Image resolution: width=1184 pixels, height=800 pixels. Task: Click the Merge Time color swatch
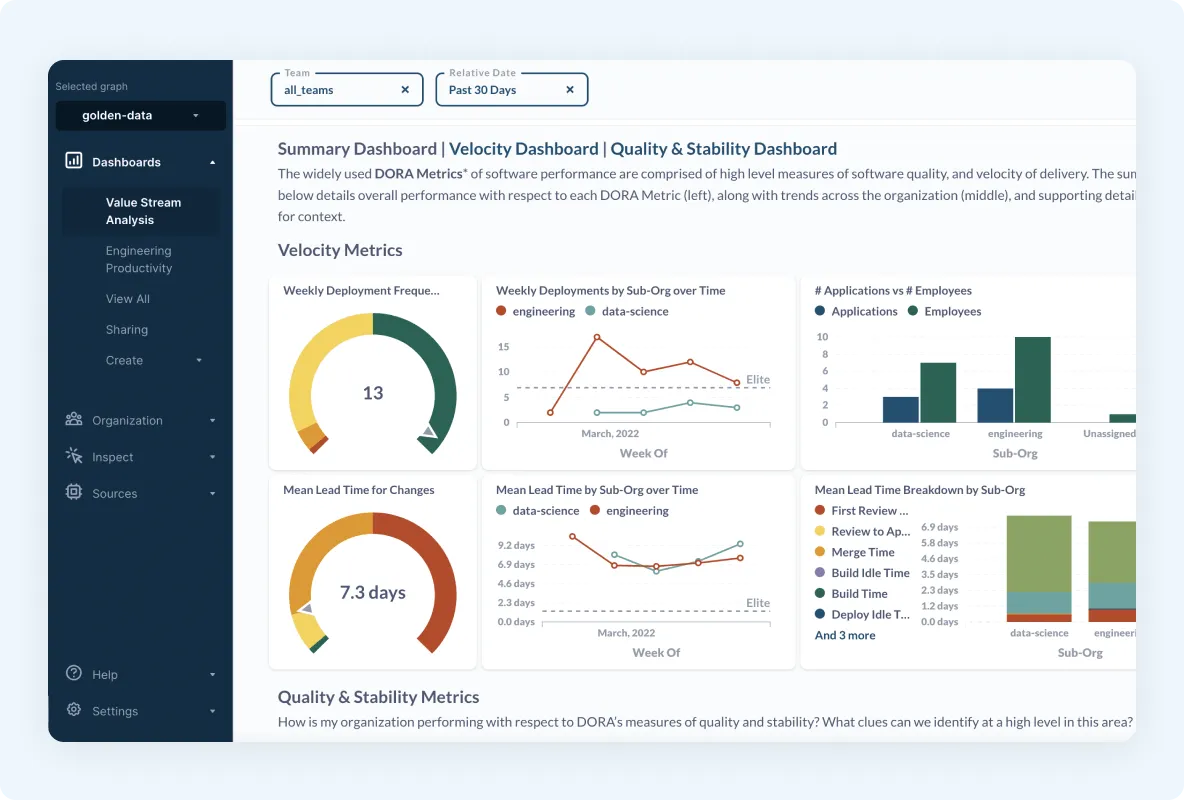(x=822, y=552)
